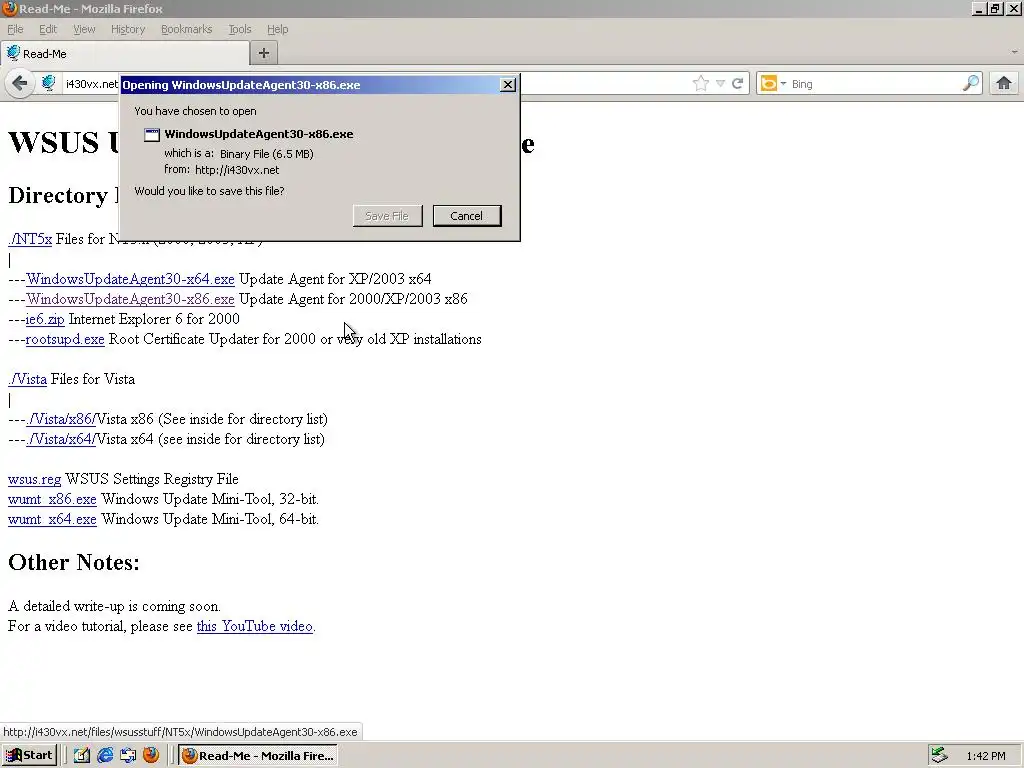Click the Binary File (6.5 MB) text

coord(266,154)
